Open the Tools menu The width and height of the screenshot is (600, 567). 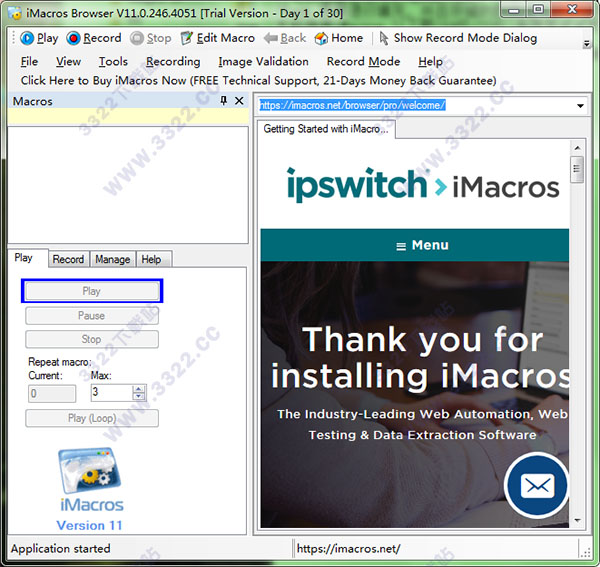click(x=113, y=62)
